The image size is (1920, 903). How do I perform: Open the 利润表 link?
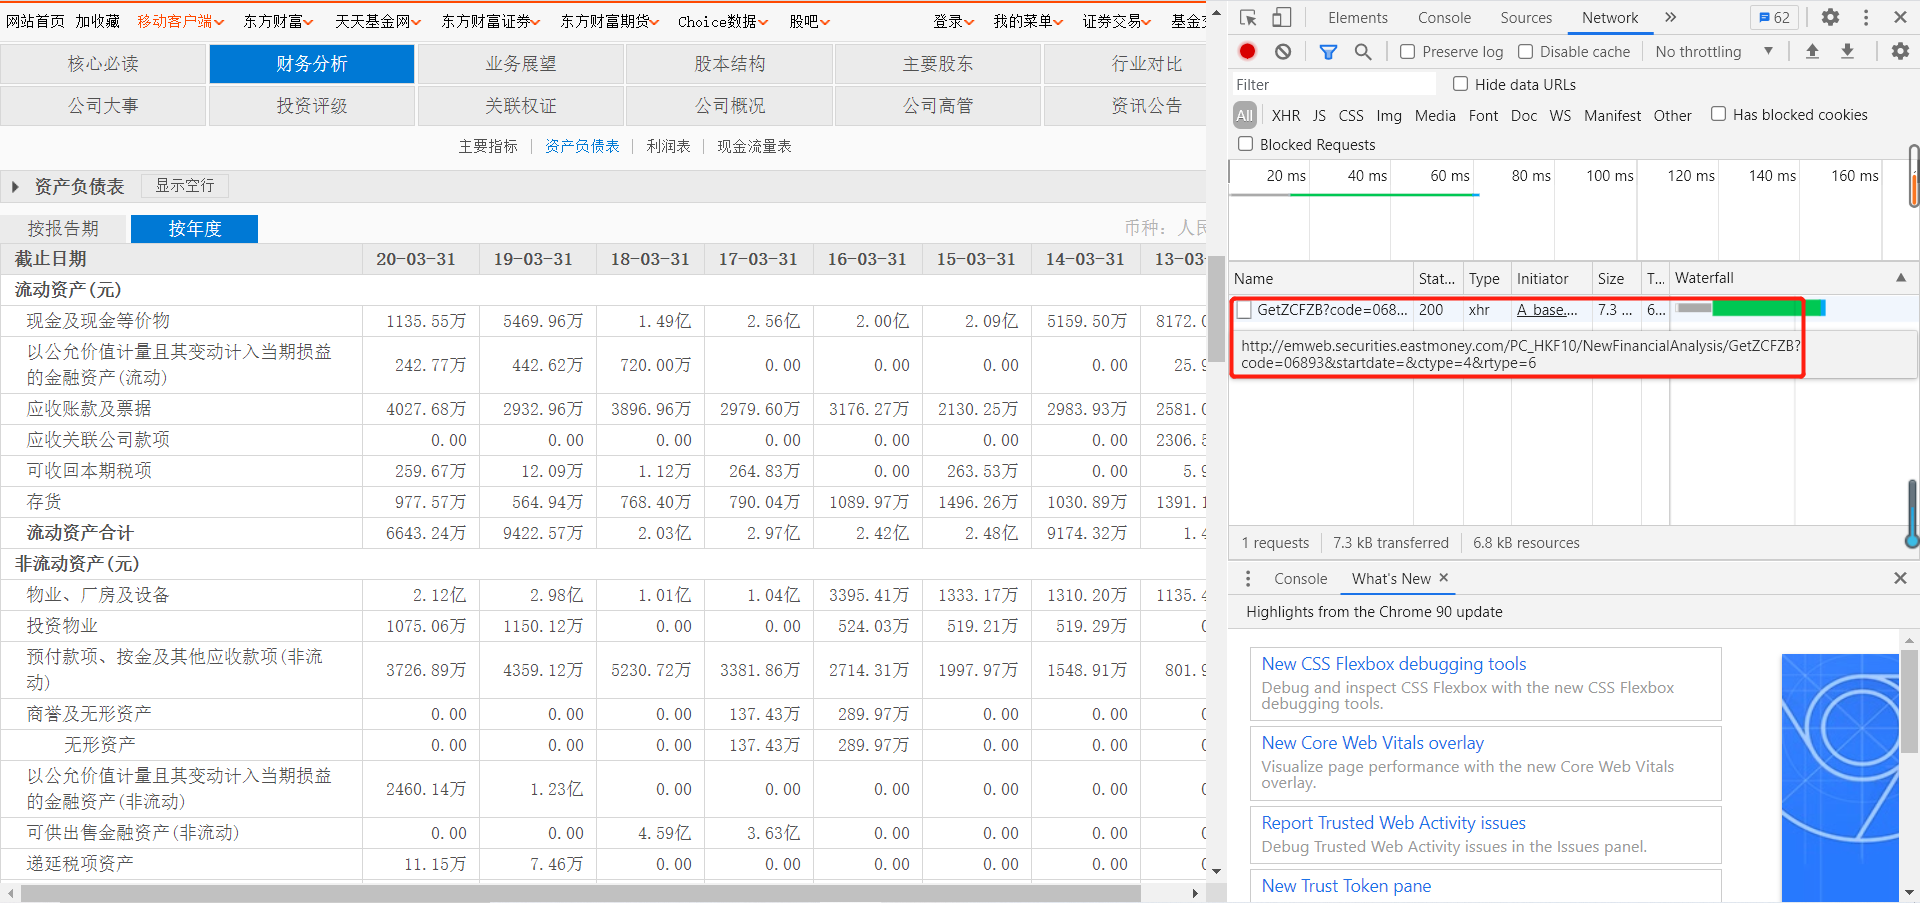coord(668,146)
